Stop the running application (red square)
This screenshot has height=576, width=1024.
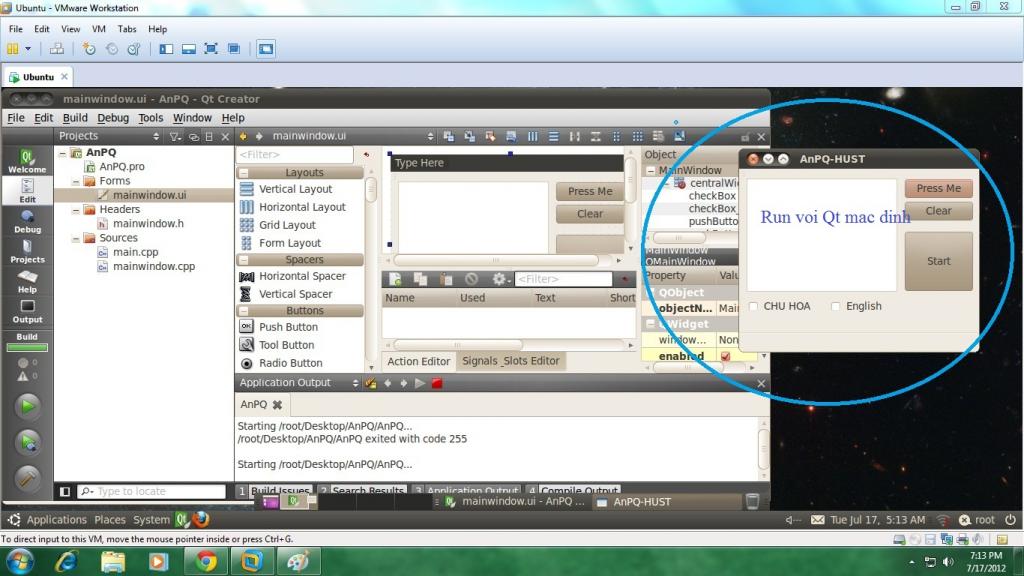click(x=437, y=383)
